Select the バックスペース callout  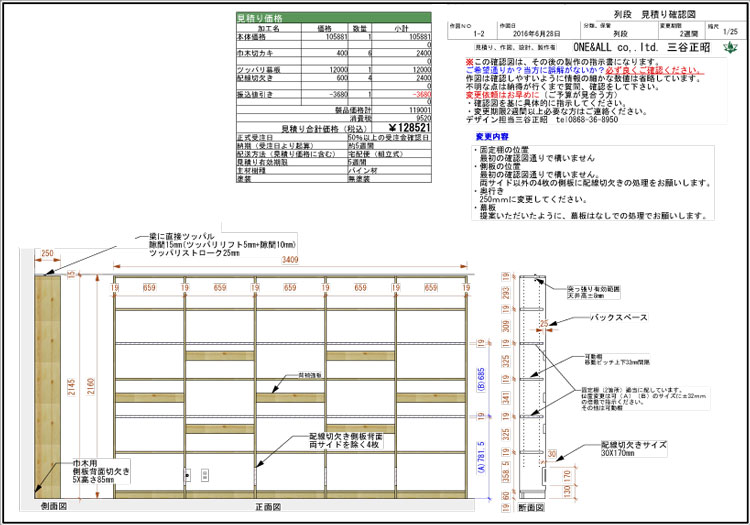click(619, 317)
